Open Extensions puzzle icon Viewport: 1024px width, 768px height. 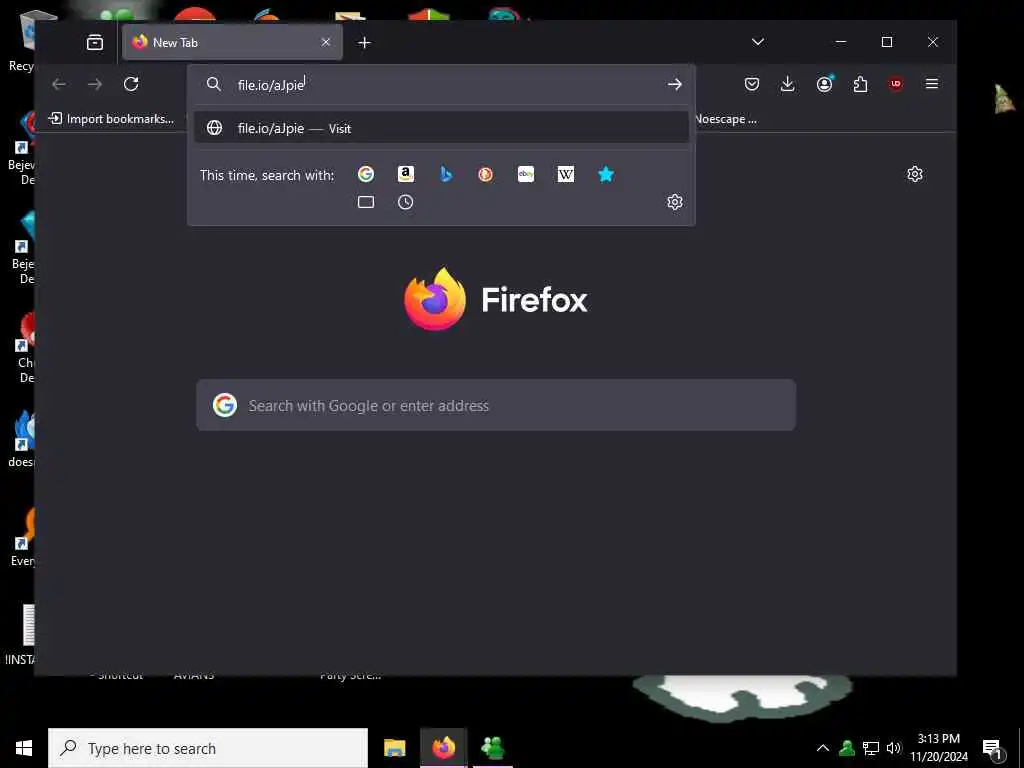point(860,84)
